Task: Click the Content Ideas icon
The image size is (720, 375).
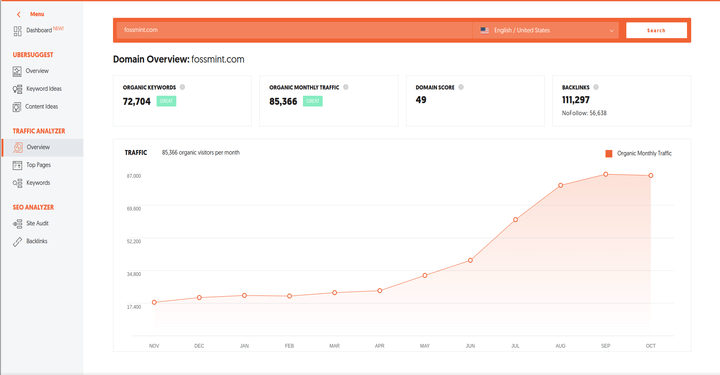Action: pyautogui.click(x=17, y=107)
